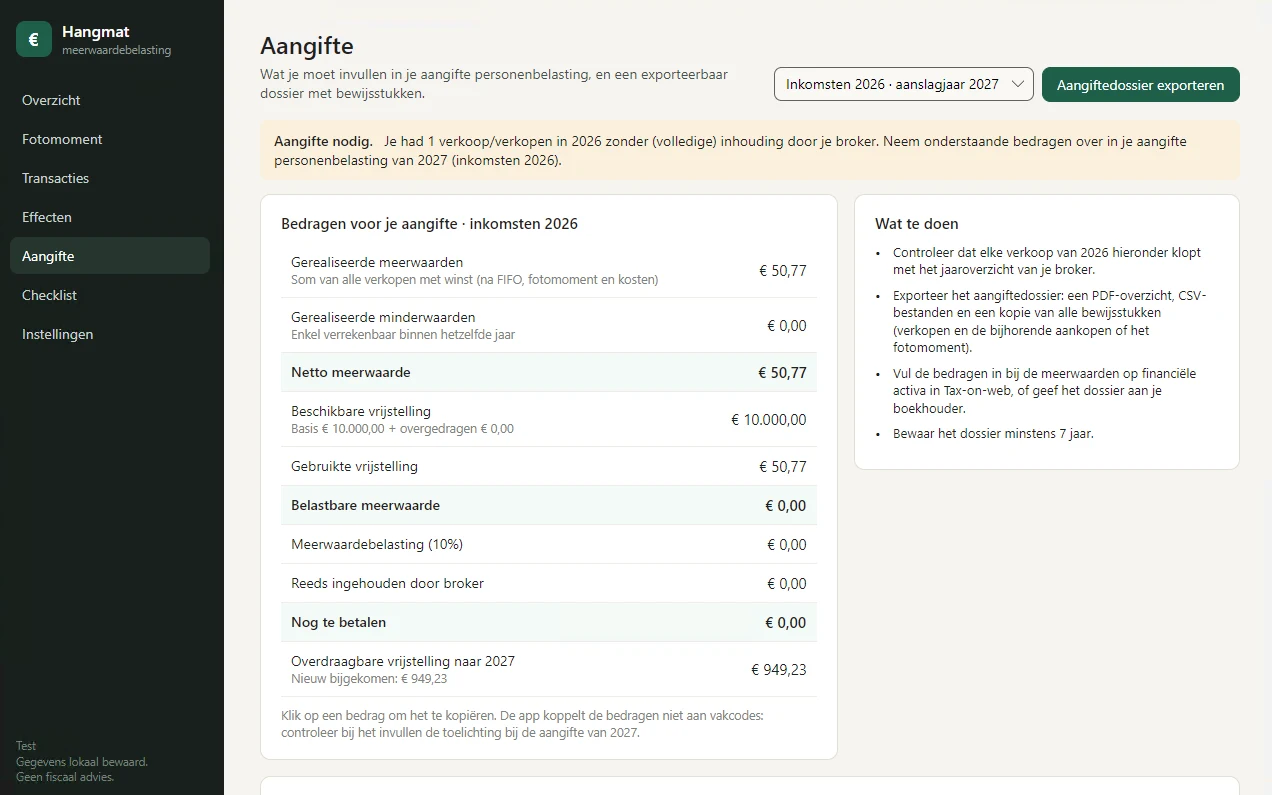Select Effecten in the sidebar
The height and width of the screenshot is (795, 1272).
[x=110, y=217]
